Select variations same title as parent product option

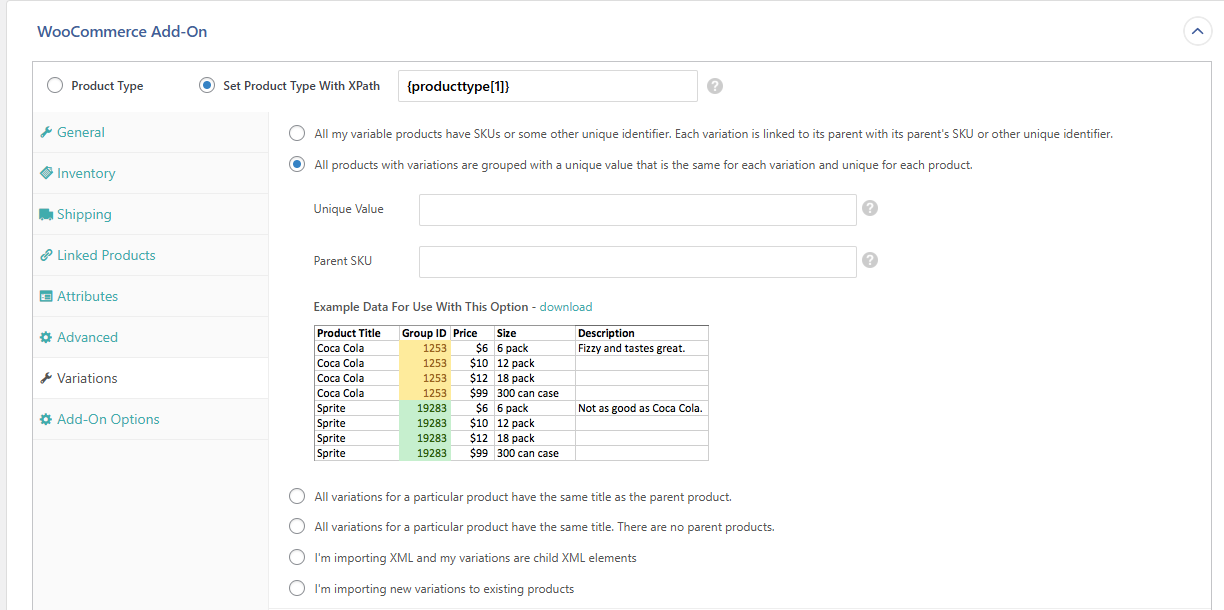coord(297,496)
